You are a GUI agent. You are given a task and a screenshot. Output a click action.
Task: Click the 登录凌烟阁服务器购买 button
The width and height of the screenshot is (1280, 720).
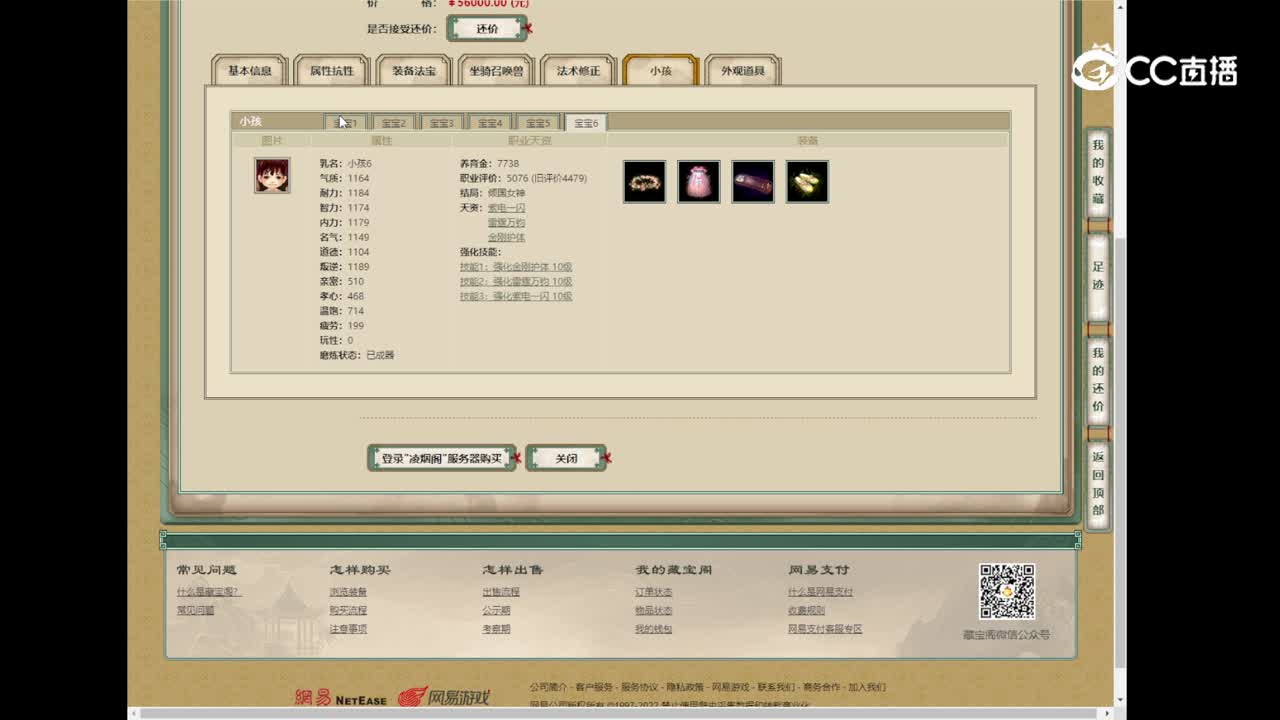click(442, 457)
